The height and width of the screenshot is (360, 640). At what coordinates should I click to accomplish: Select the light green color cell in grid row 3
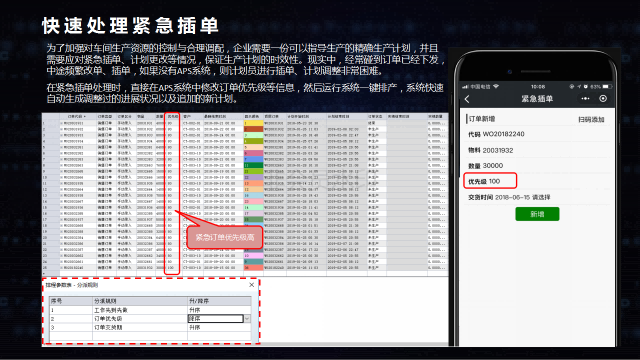[253, 135]
